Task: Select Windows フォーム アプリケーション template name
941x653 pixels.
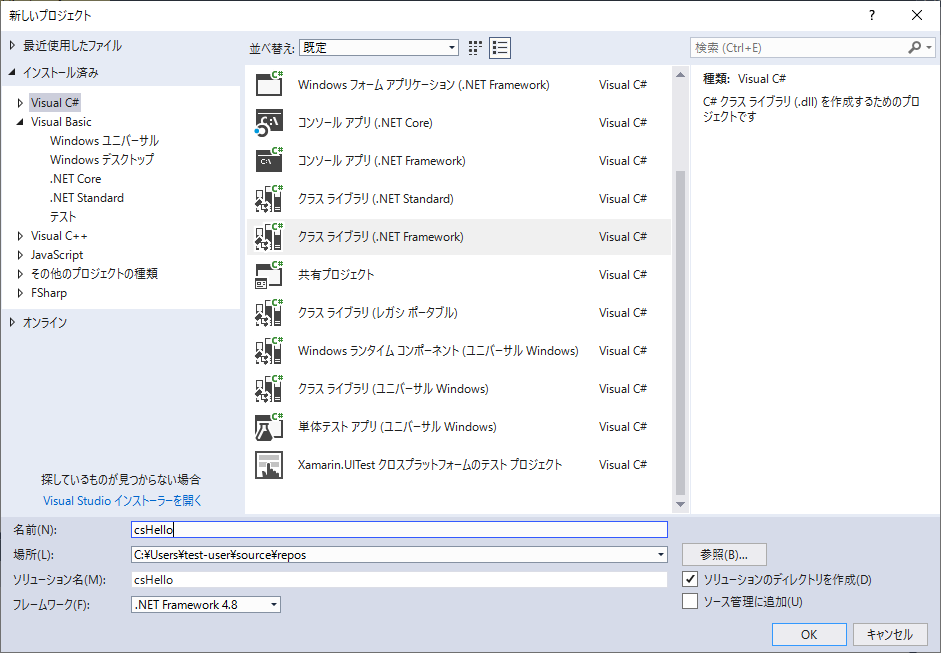Action: (424, 85)
